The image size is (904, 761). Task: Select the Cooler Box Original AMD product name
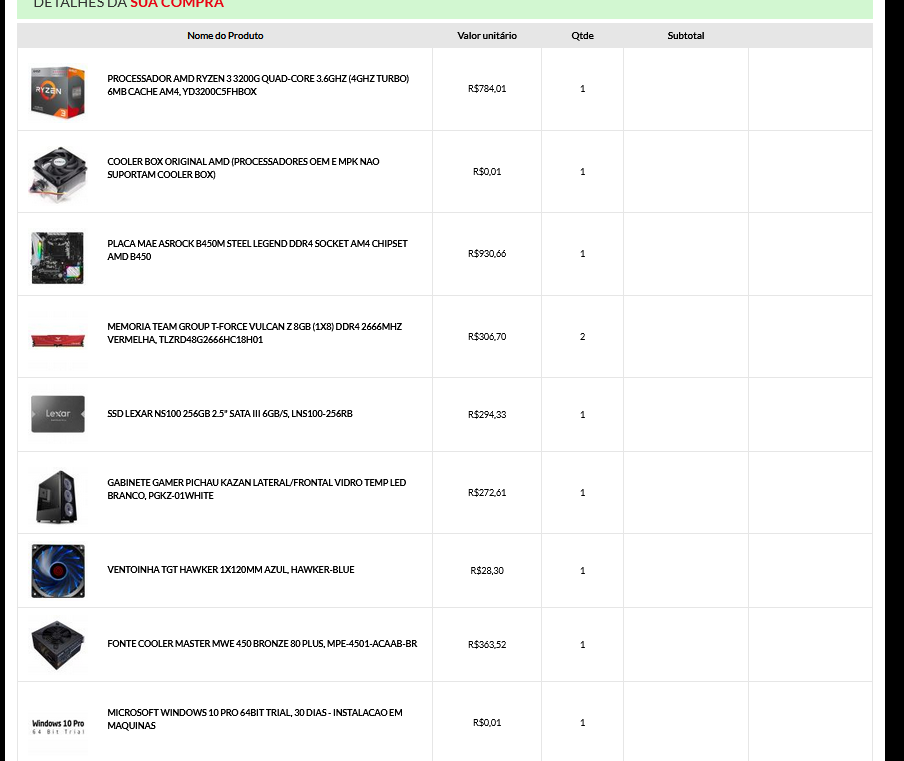243,168
